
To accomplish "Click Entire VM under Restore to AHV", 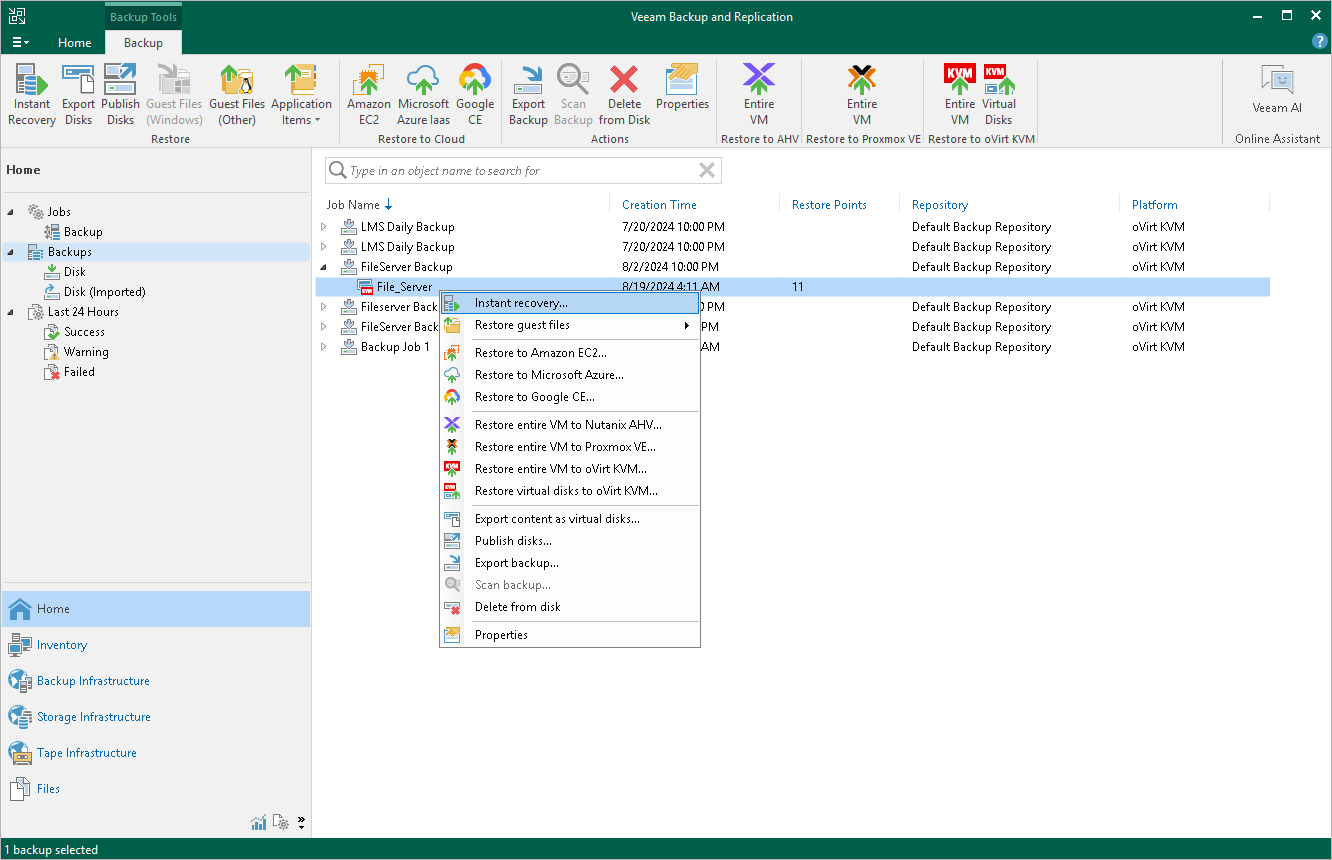I will point(759,95).
